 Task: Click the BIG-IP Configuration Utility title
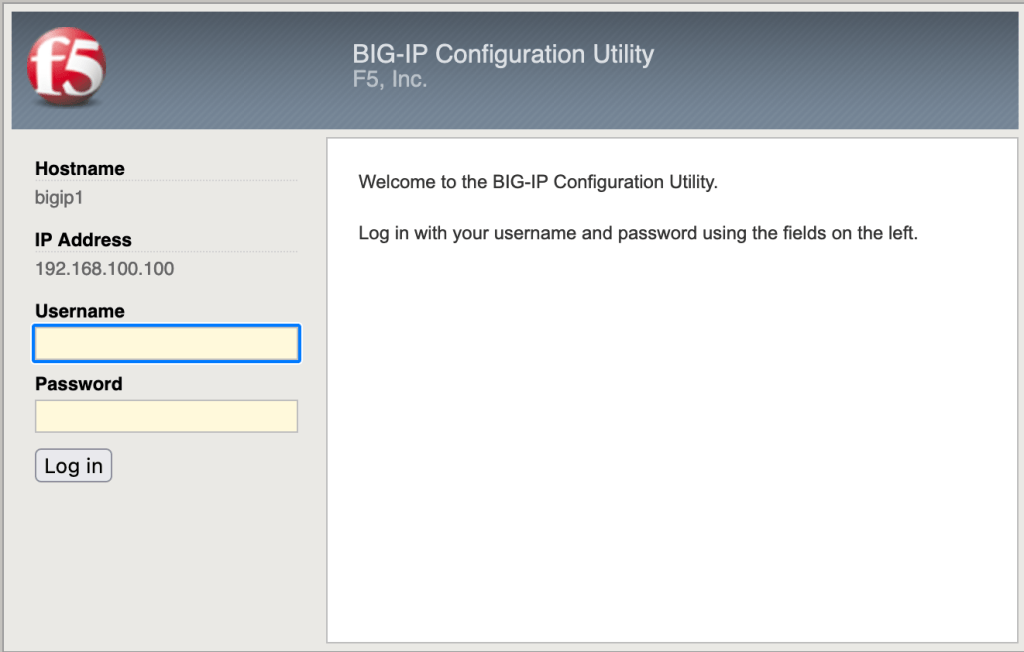pyautogui.click(x=503, y=54)
